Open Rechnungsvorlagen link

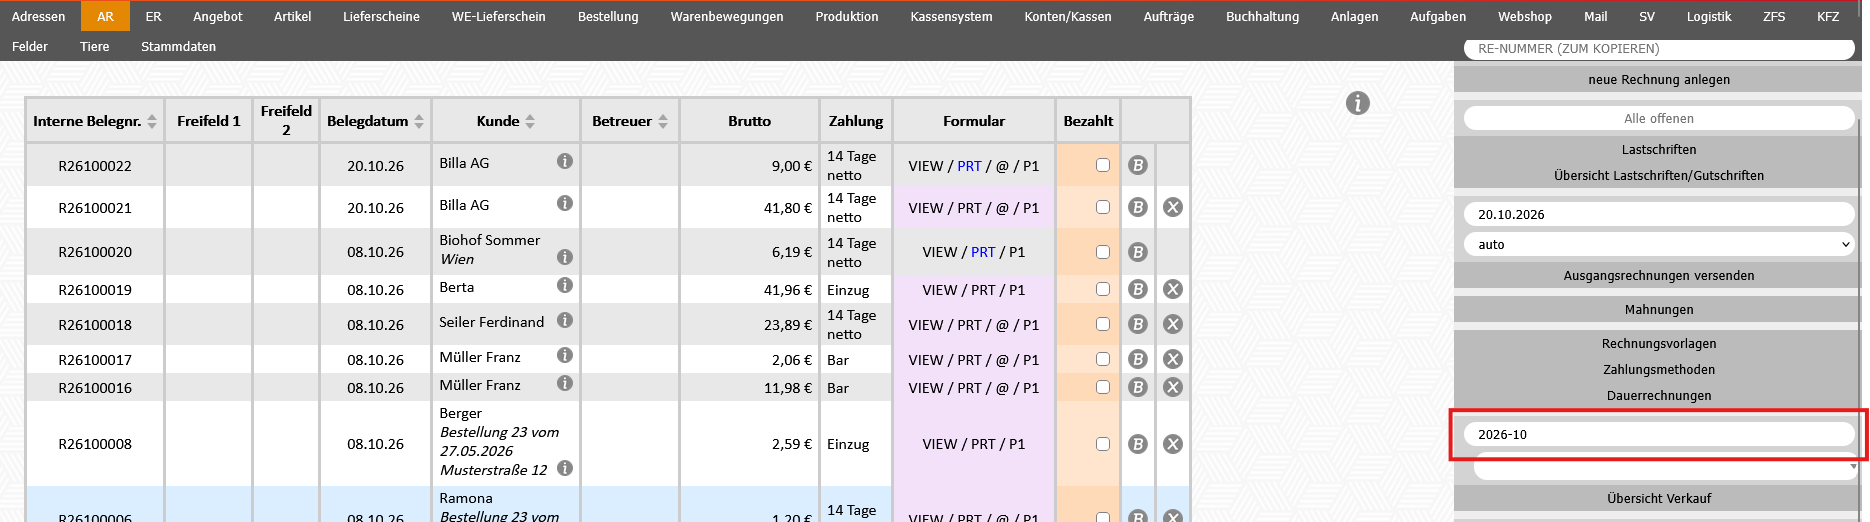tap(1659, 343)
